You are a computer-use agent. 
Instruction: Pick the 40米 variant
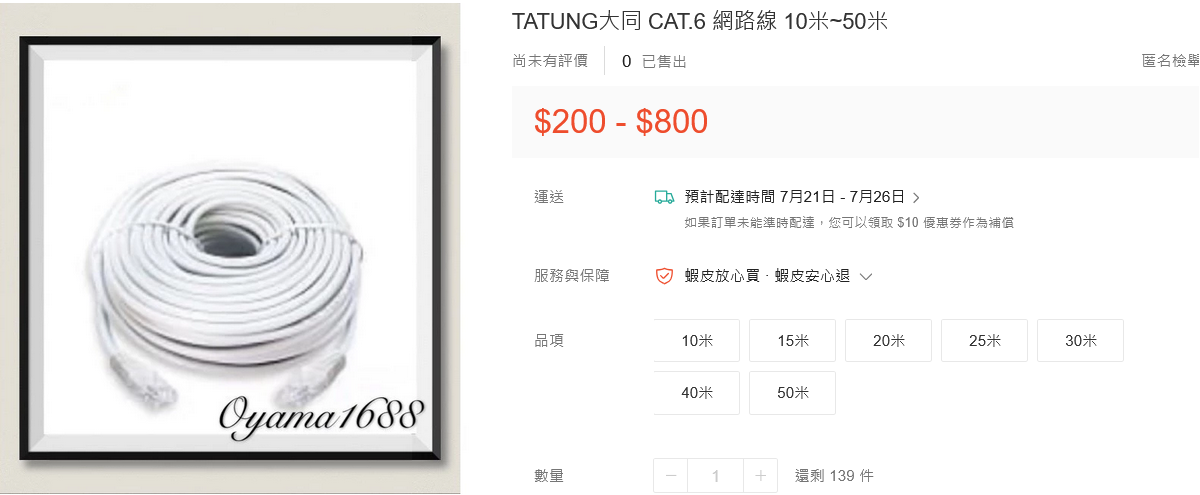pyautogui.click(x=697, y=393)
